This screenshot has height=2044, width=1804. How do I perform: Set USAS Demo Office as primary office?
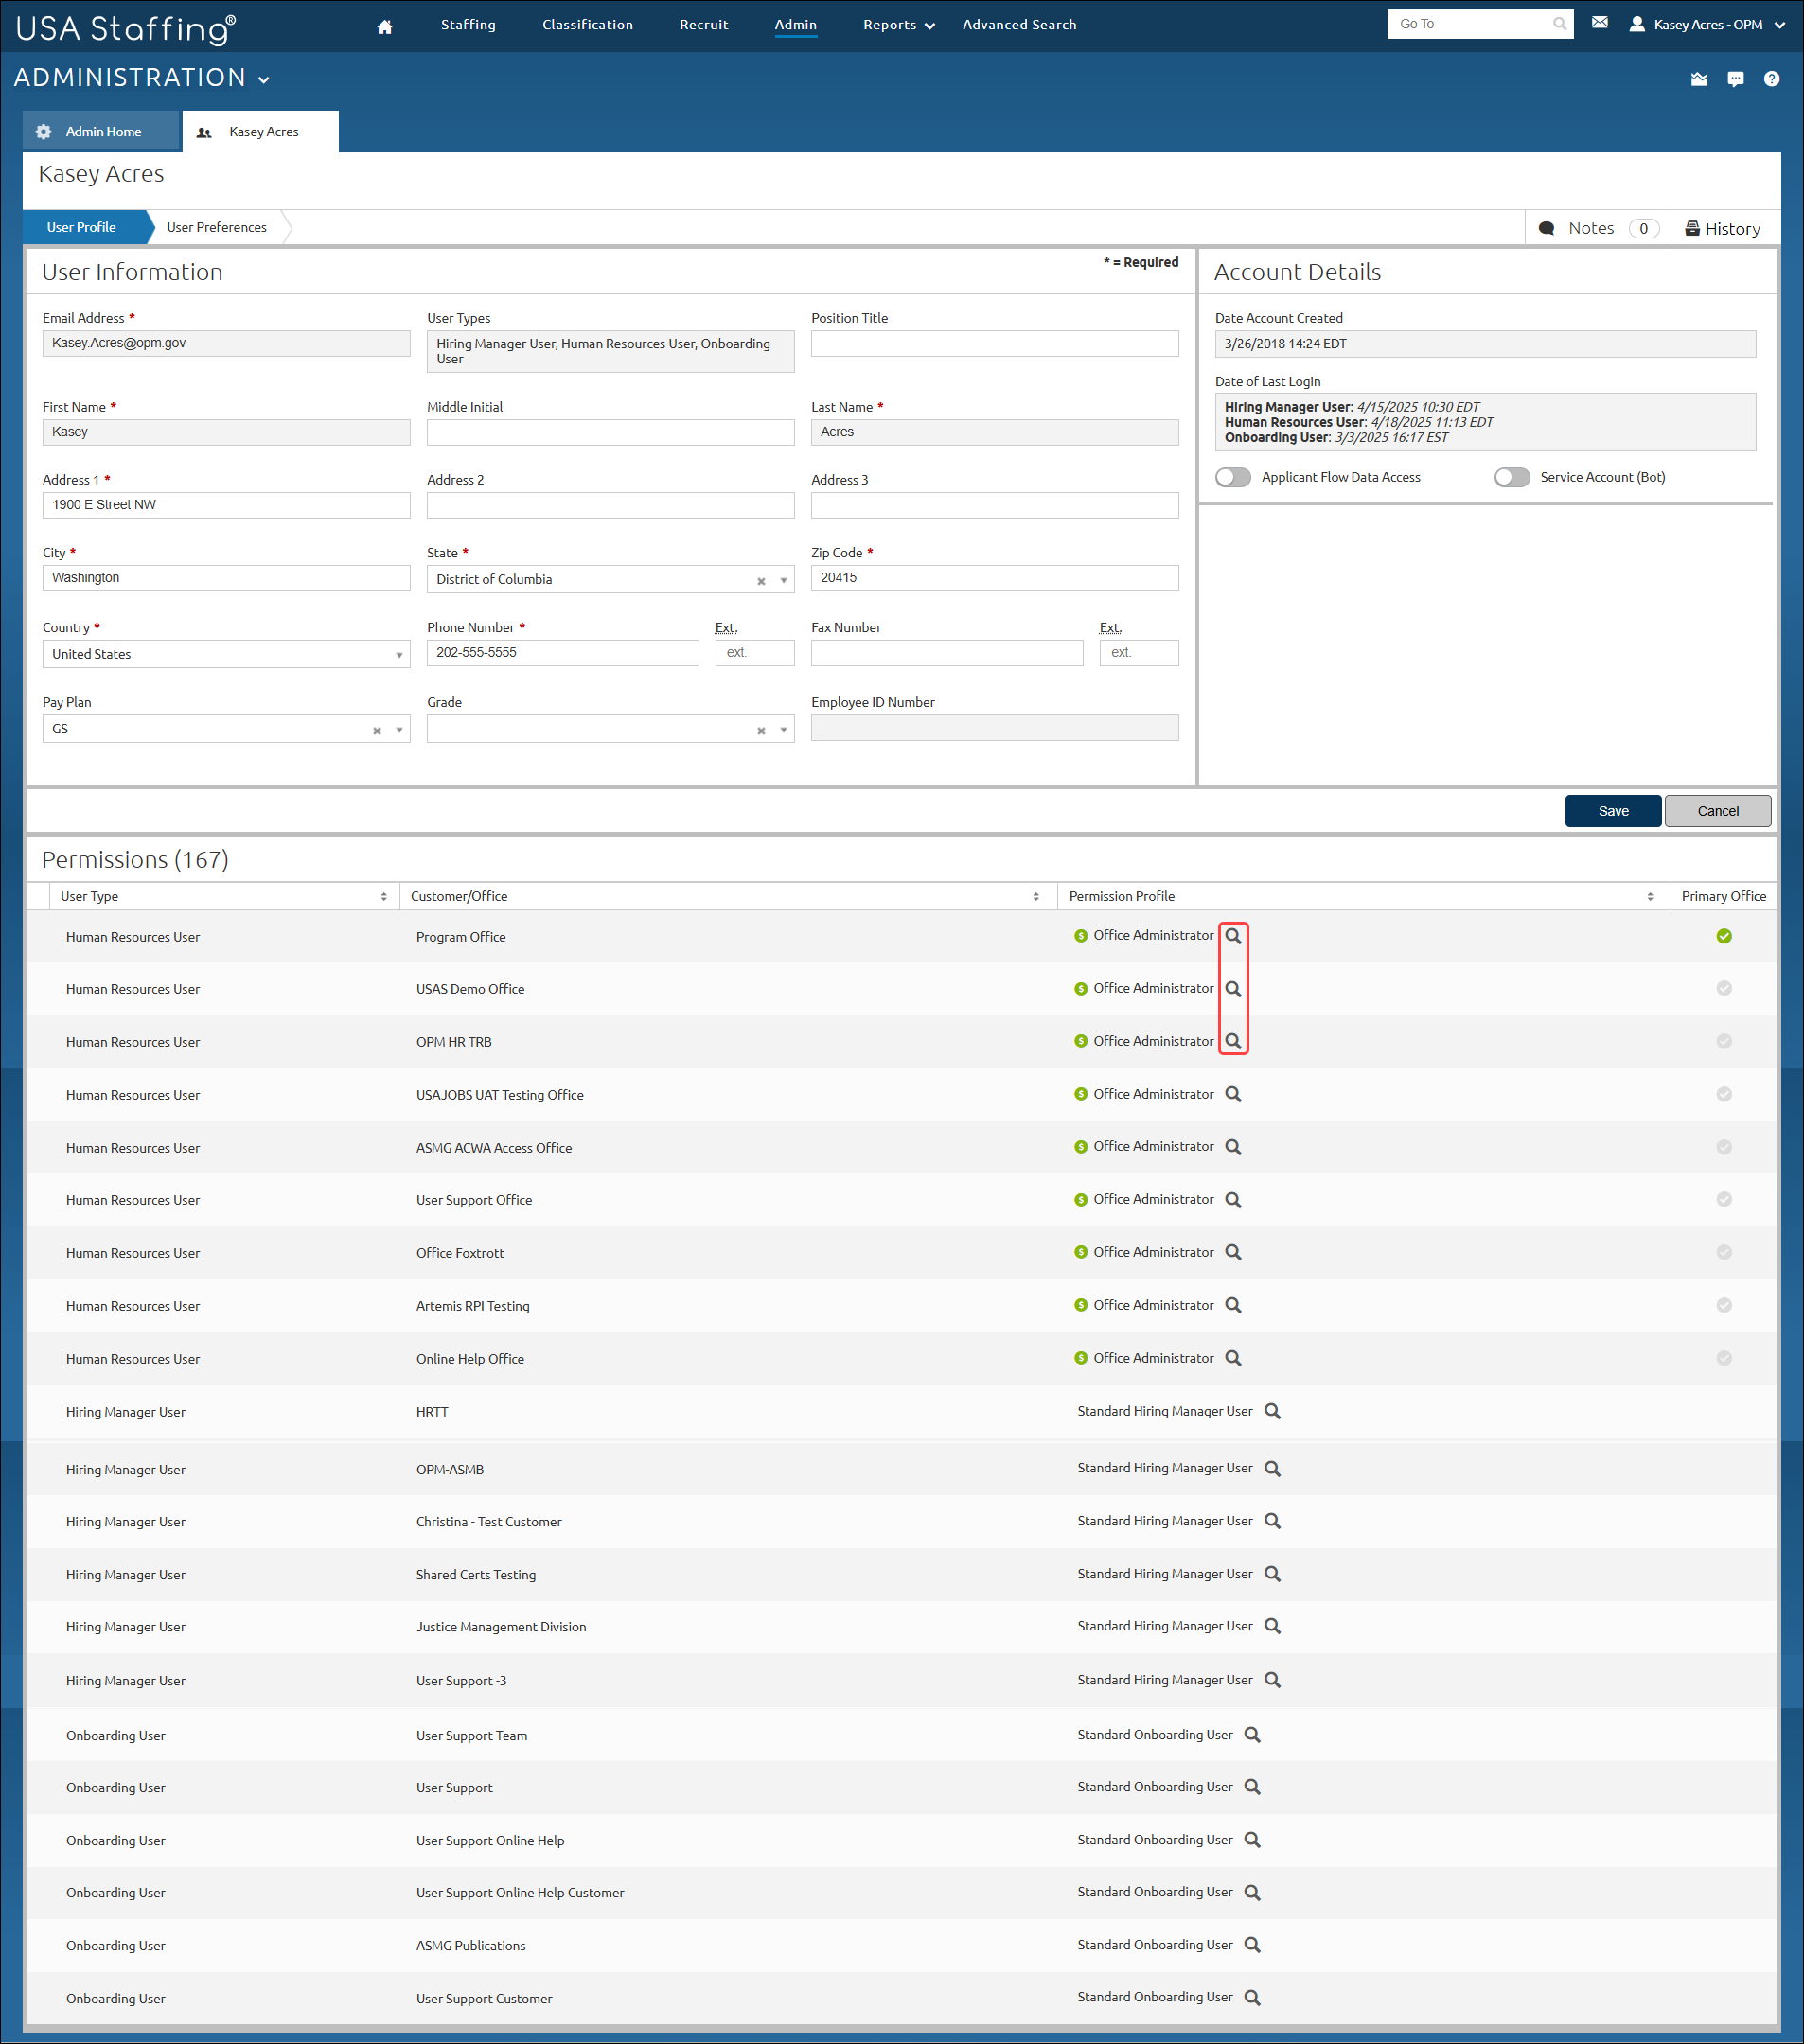(x=1724, y=988)
